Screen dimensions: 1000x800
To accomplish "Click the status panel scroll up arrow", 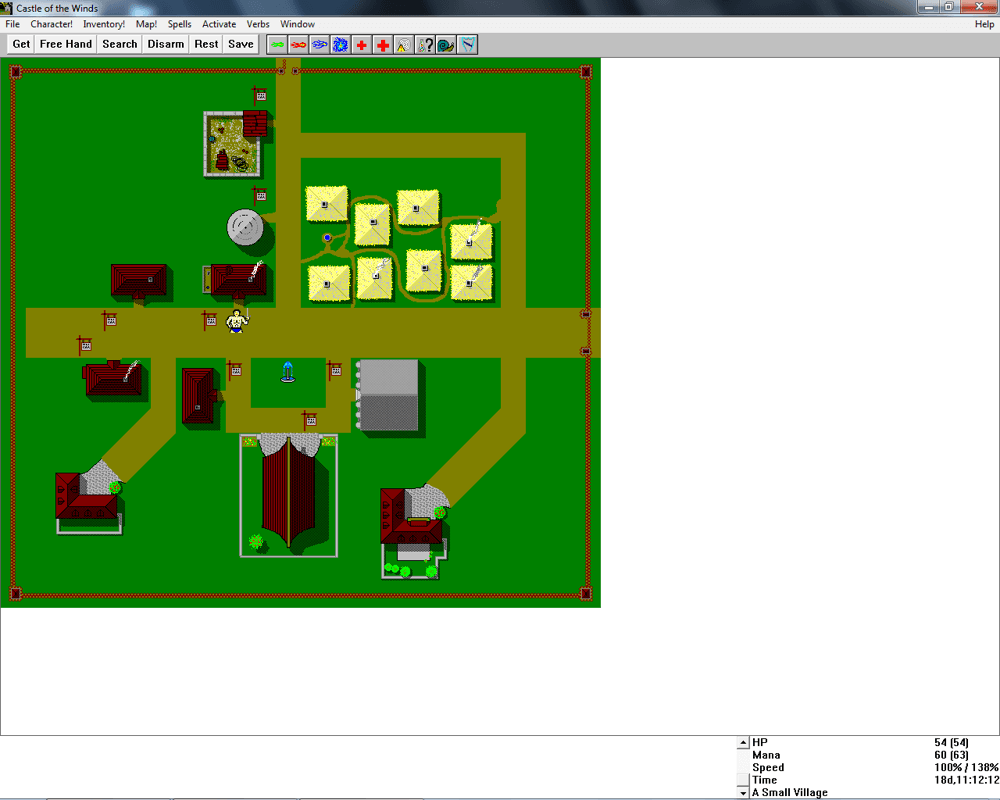I will pos(743,743).
